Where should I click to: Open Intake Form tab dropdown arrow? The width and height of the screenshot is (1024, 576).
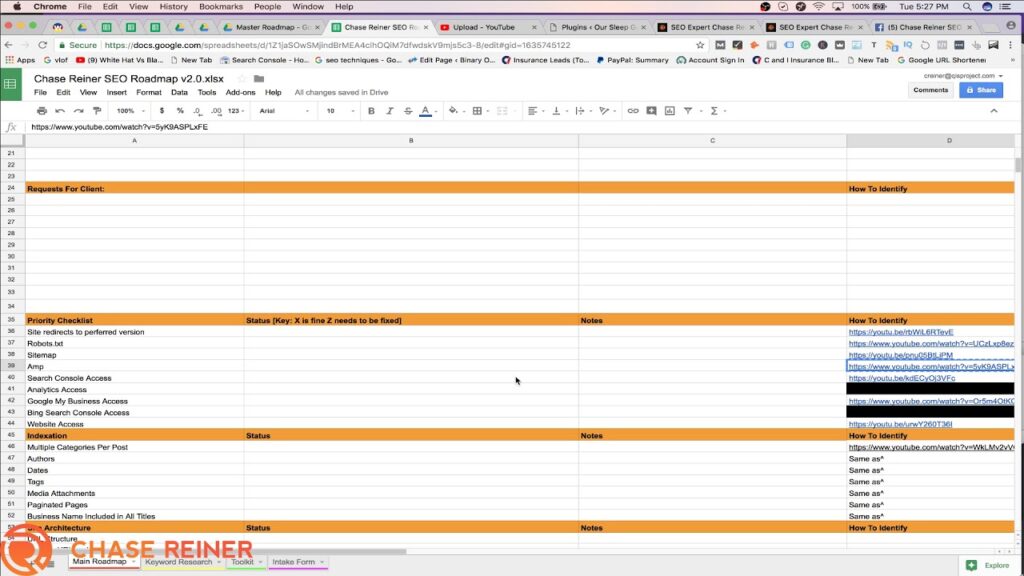click(x=322, y=562)
